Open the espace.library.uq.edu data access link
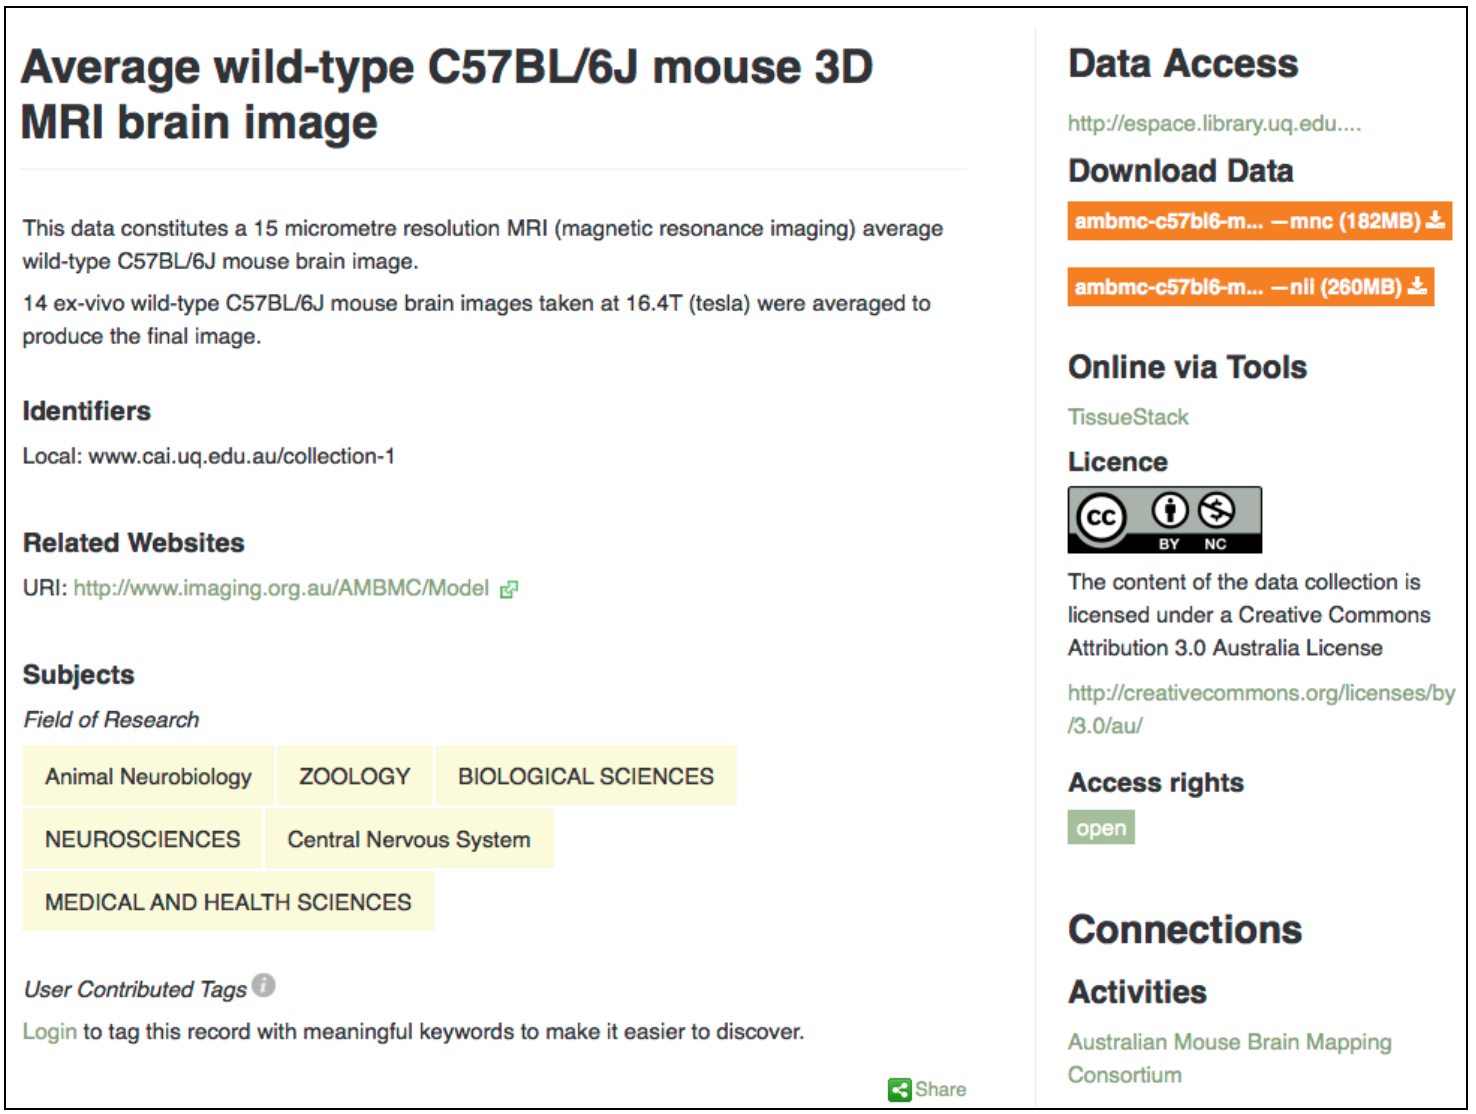 (1214, 124)
